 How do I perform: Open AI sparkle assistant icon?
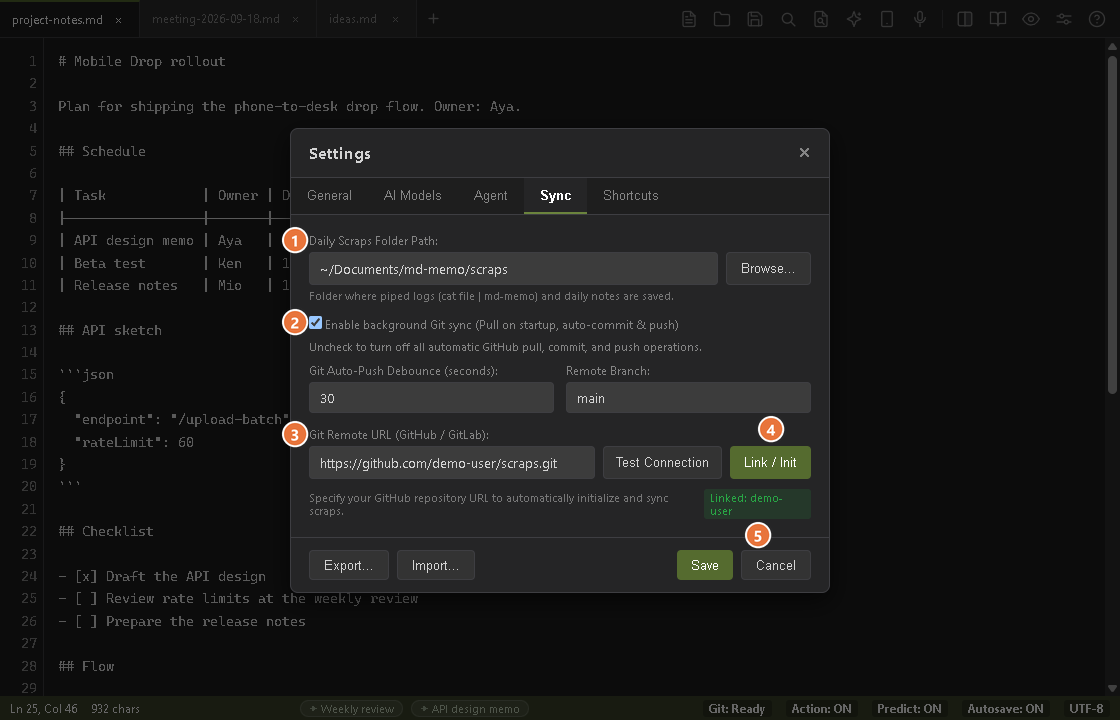[x=854, y=19]
